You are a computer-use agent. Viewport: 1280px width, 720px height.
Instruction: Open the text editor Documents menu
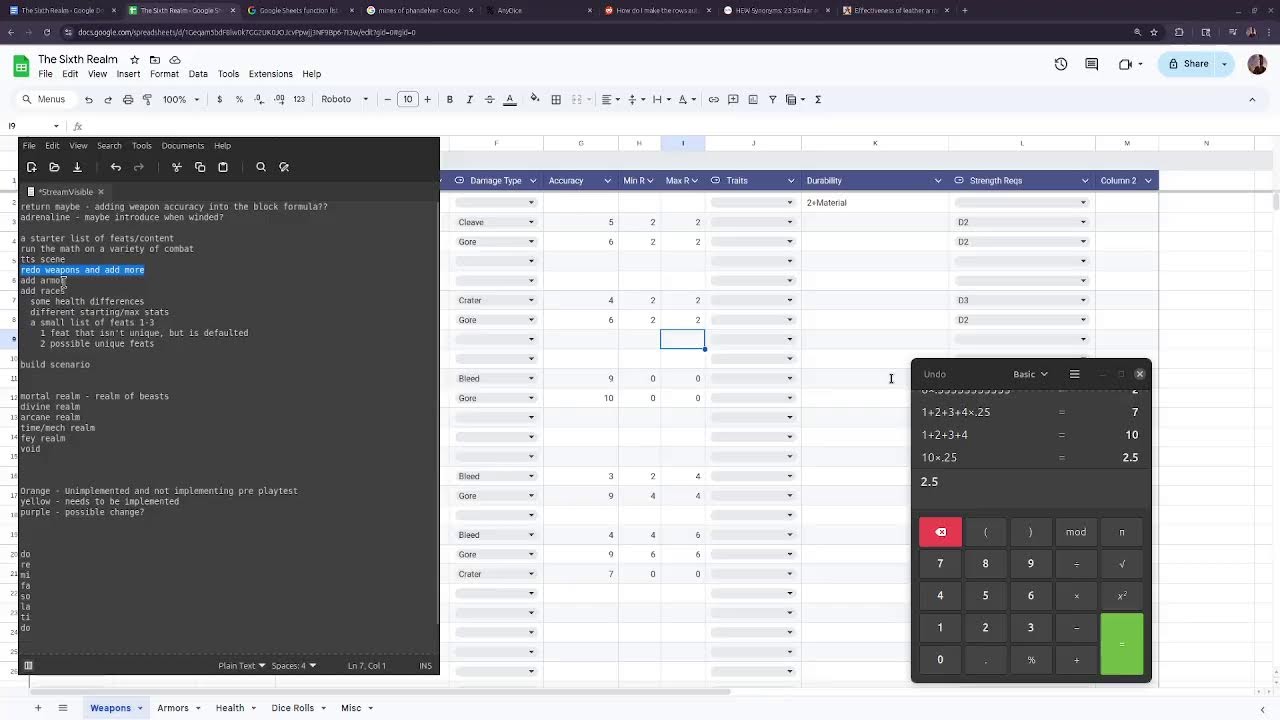pos(182,146)
